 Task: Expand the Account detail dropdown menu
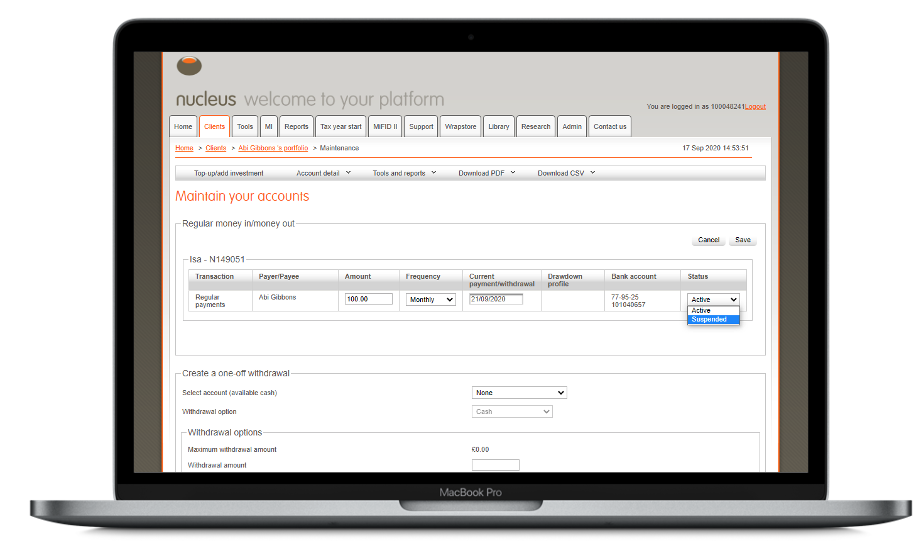coord(323,173)
